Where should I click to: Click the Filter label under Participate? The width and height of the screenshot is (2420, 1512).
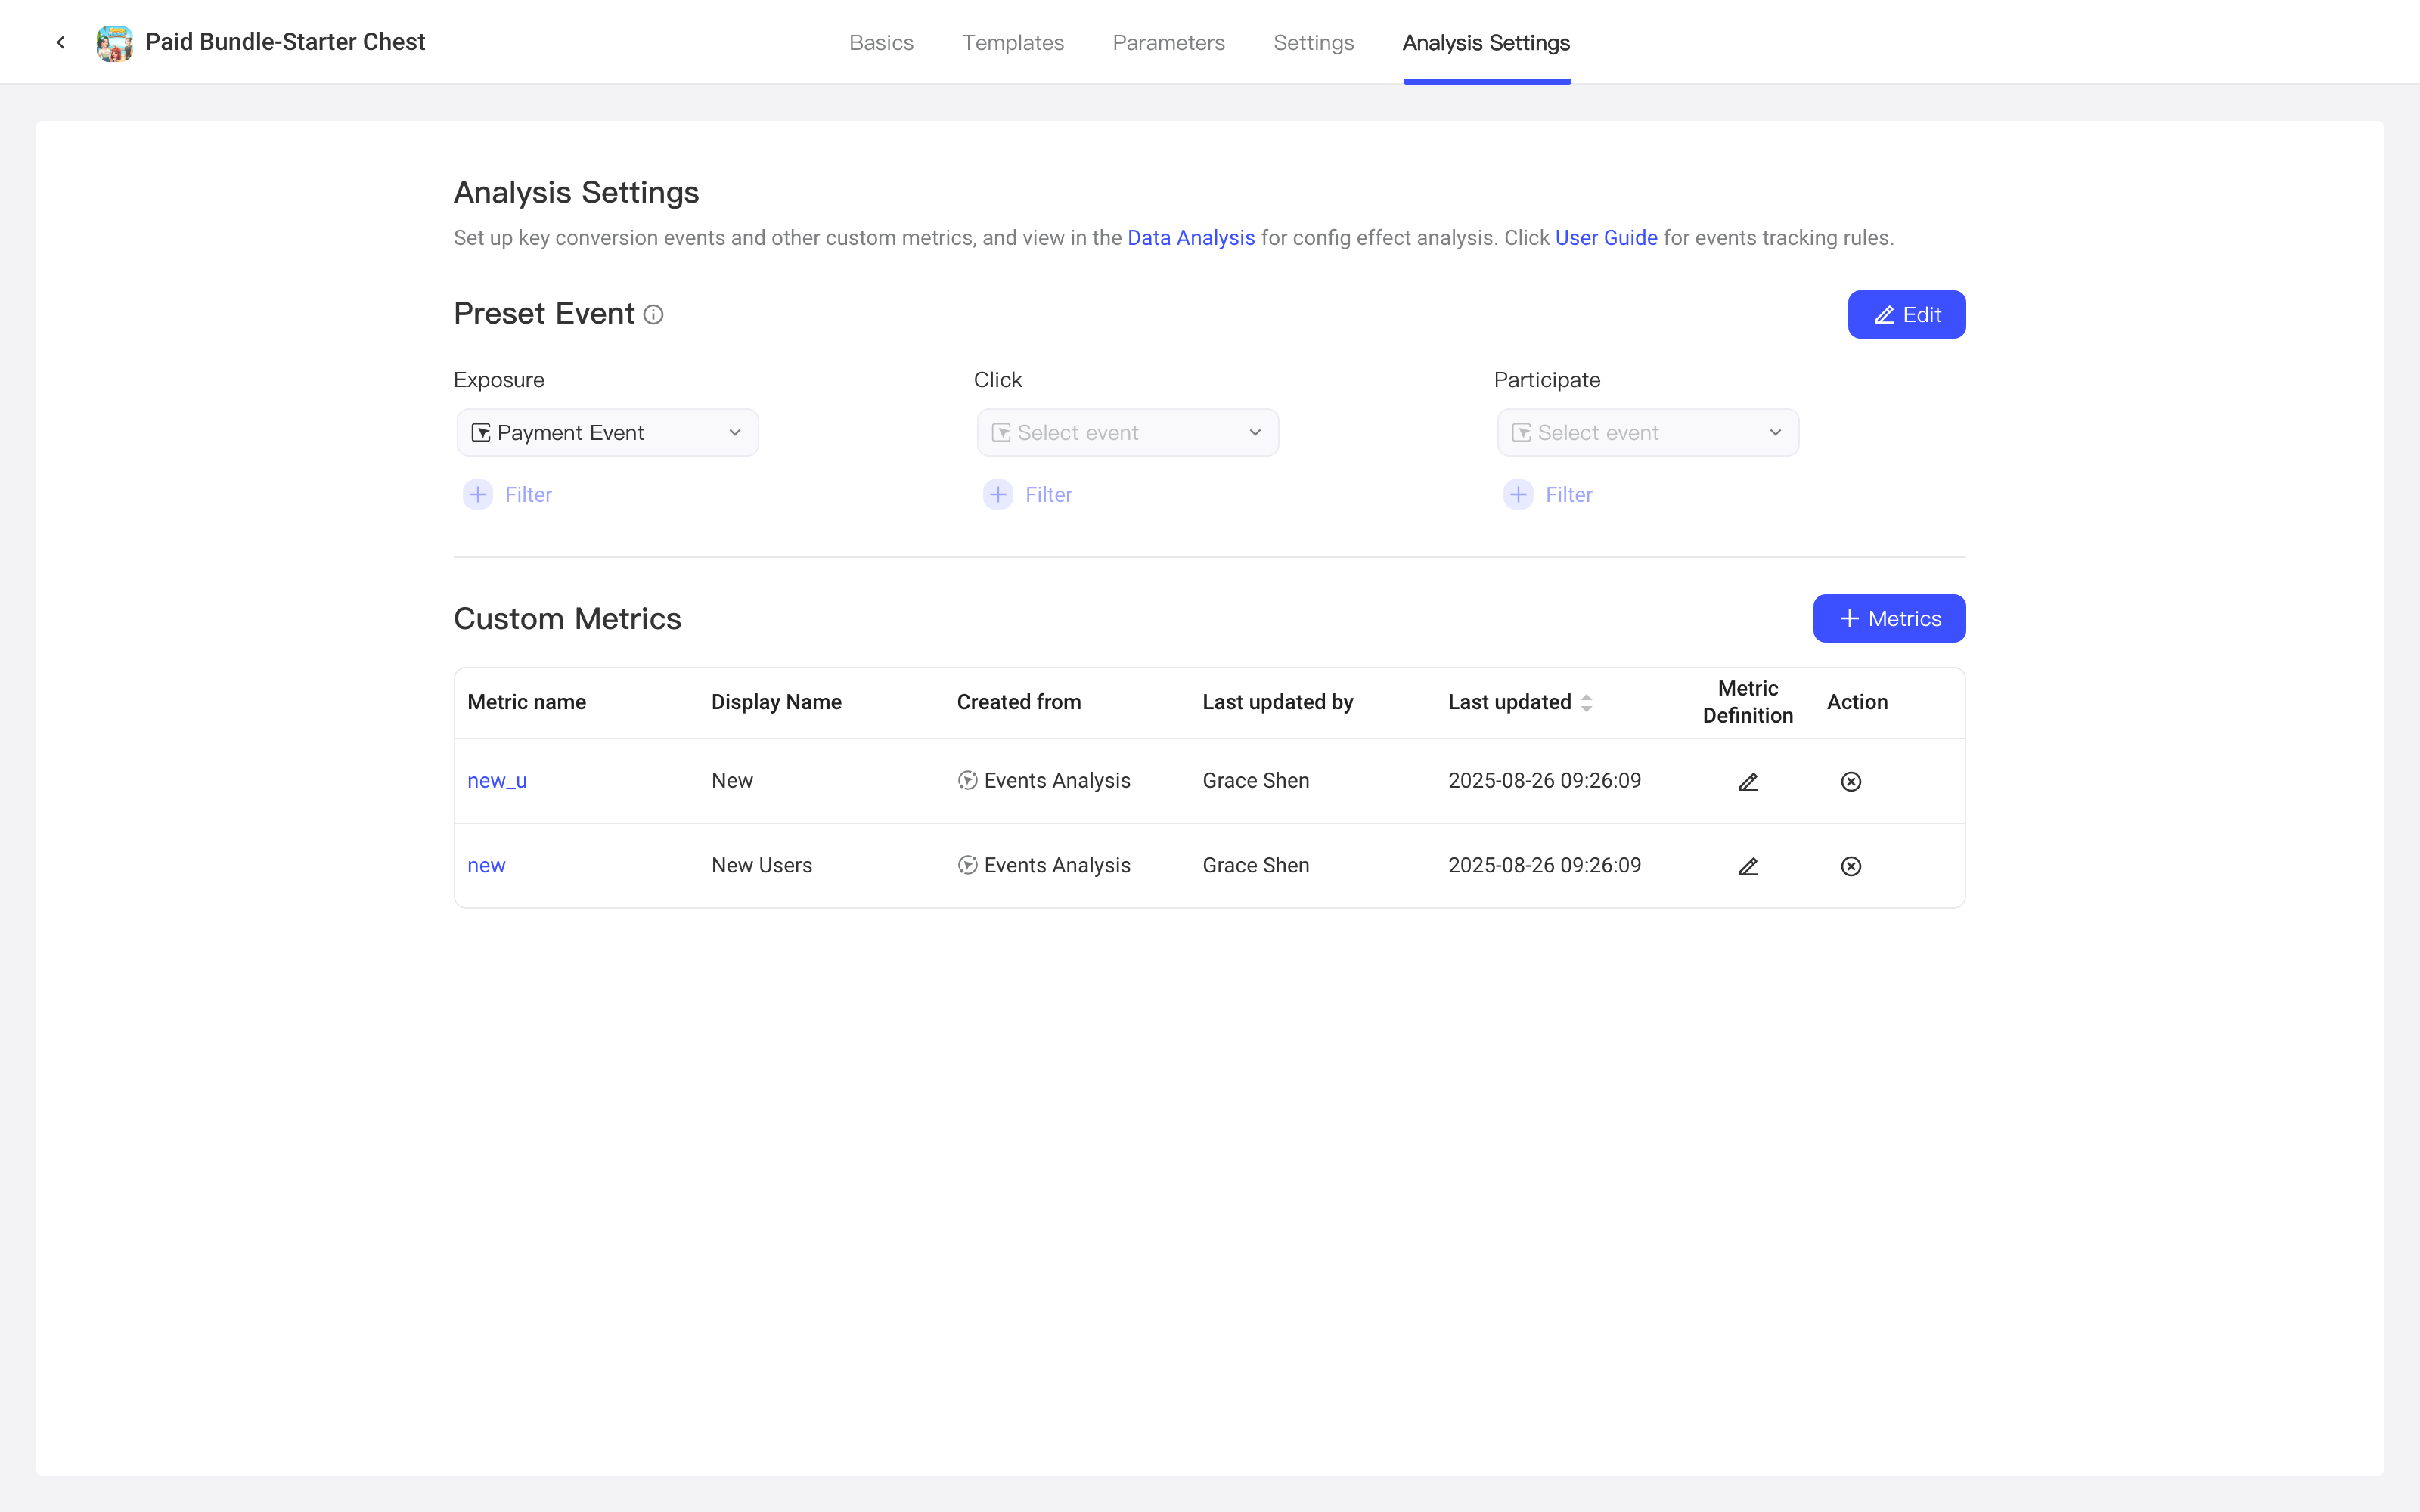[1568, 495]
